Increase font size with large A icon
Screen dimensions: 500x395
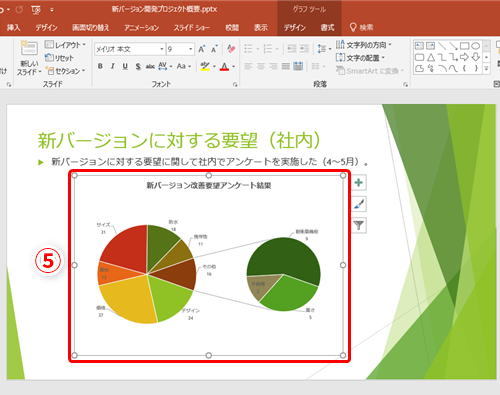click(202, 49)
